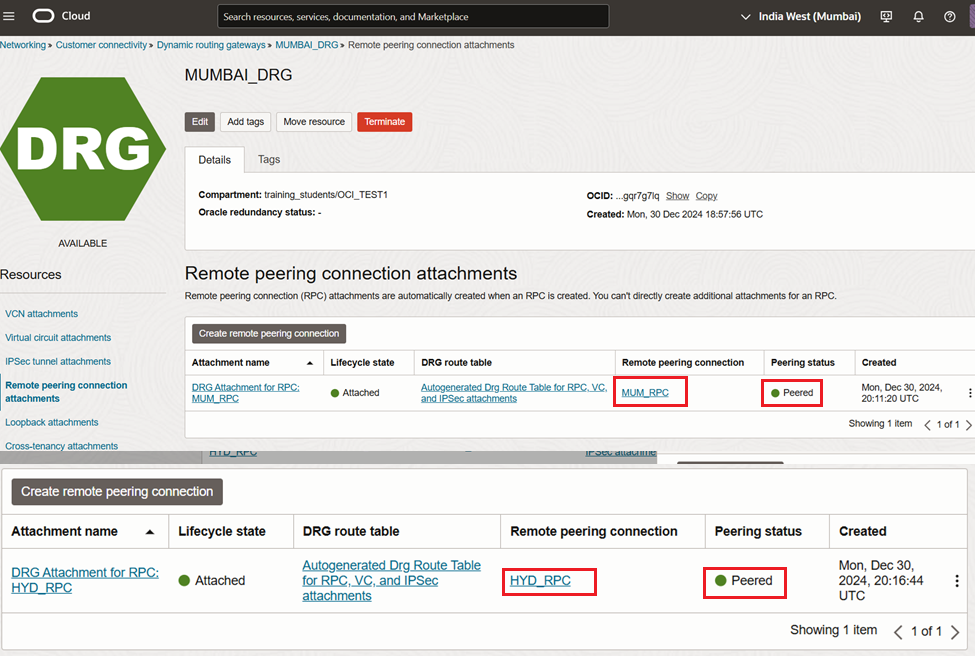The height and width of the screenshot is (658, 975).
Task: Click Copy next to the OCID
Action: (x=706, y=196)
